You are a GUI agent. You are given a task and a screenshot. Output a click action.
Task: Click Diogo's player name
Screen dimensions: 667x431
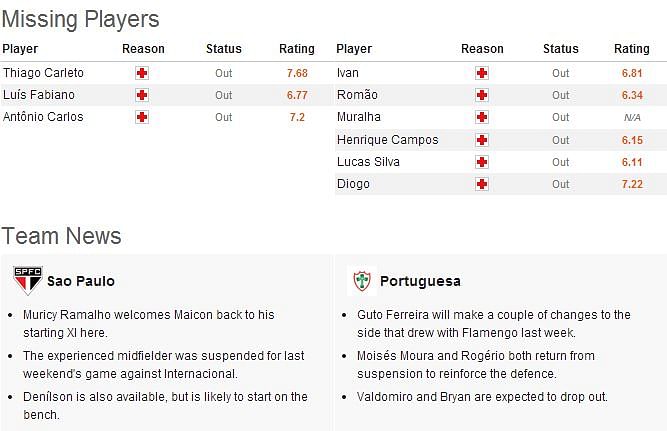pos(353,184)
